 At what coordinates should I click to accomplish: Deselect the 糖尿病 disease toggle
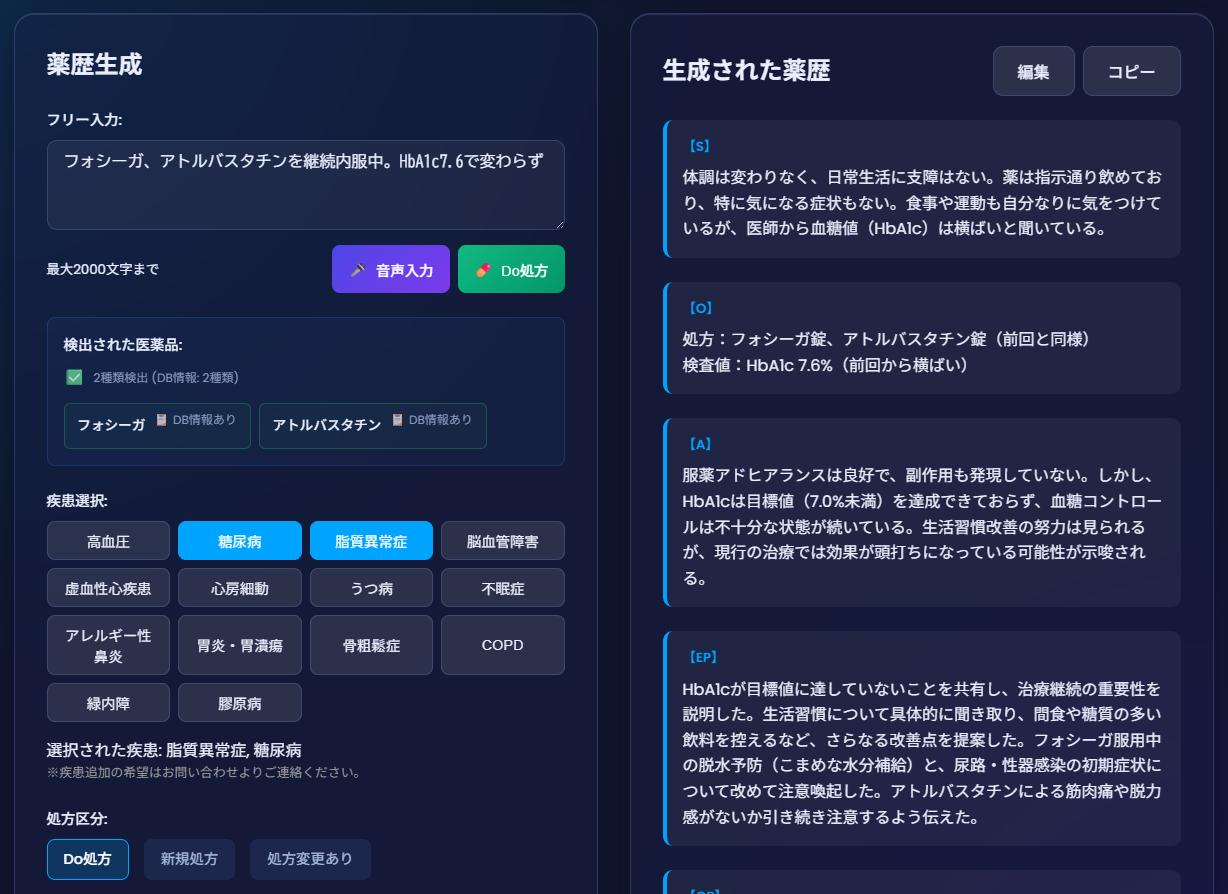coord(239,540)
